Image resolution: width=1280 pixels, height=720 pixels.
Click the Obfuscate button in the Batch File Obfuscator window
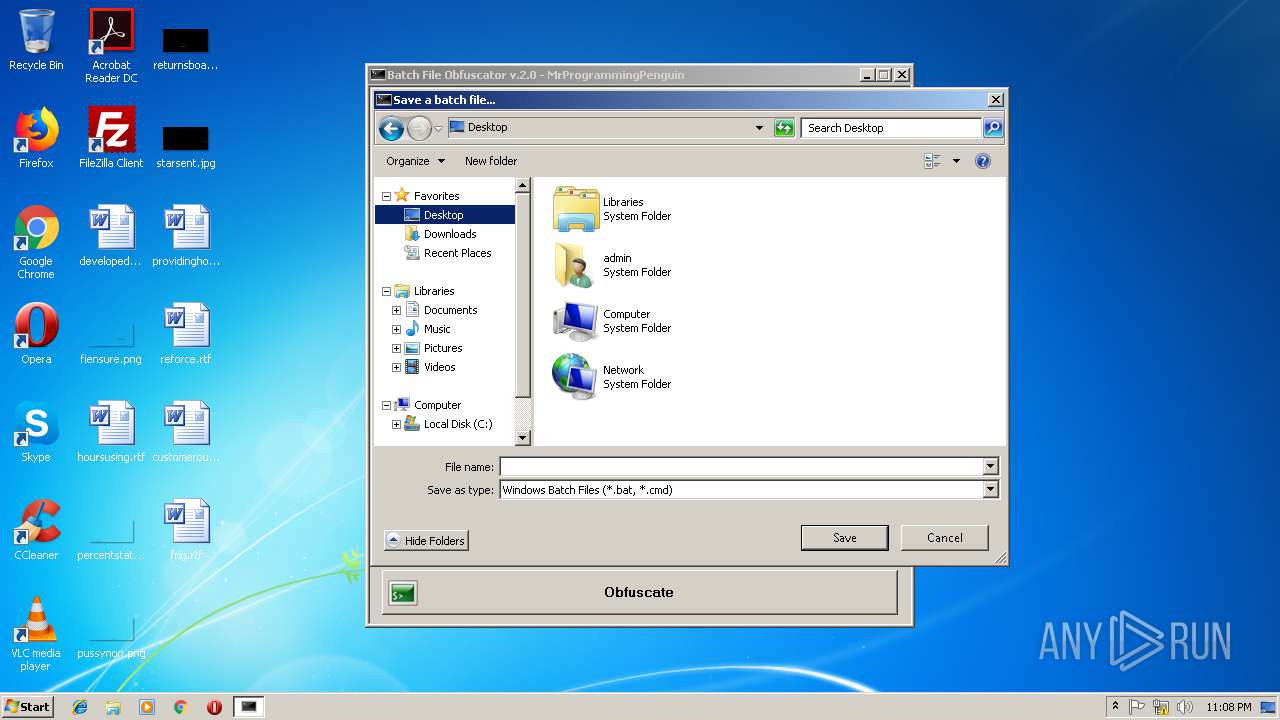[x=639, y=593]
